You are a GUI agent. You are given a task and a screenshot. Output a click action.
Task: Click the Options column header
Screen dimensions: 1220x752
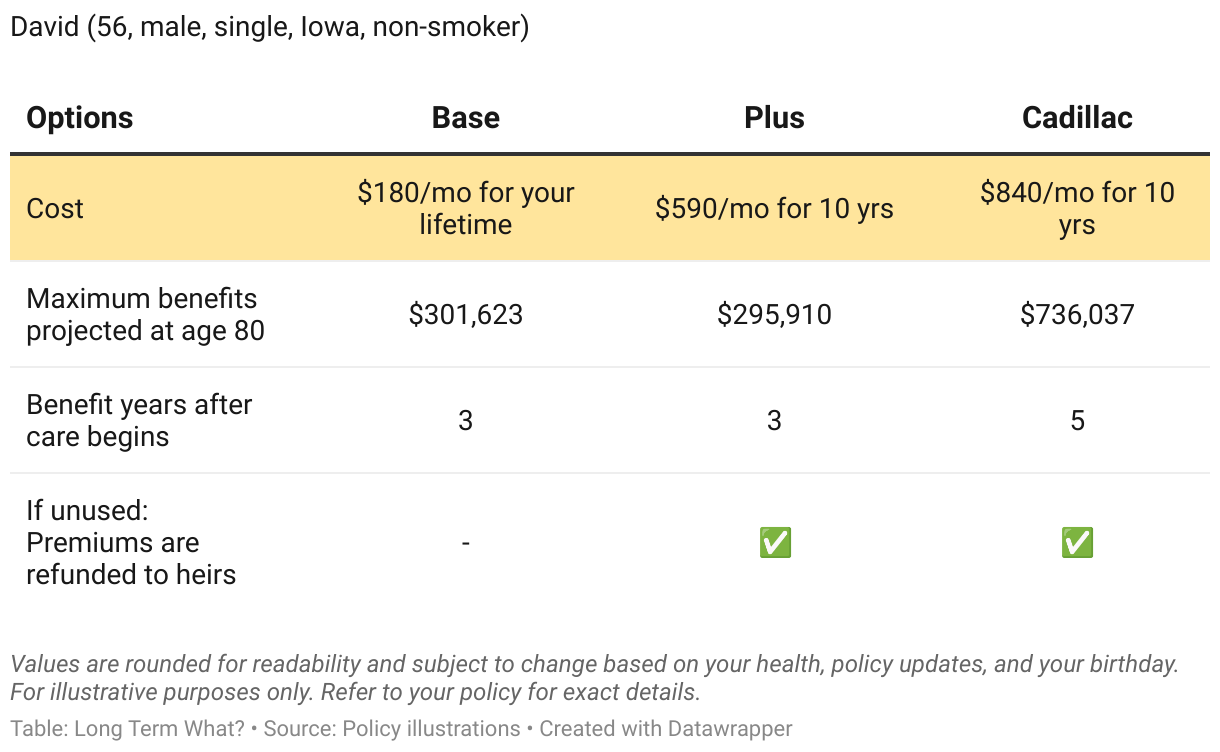pos(80,118)
